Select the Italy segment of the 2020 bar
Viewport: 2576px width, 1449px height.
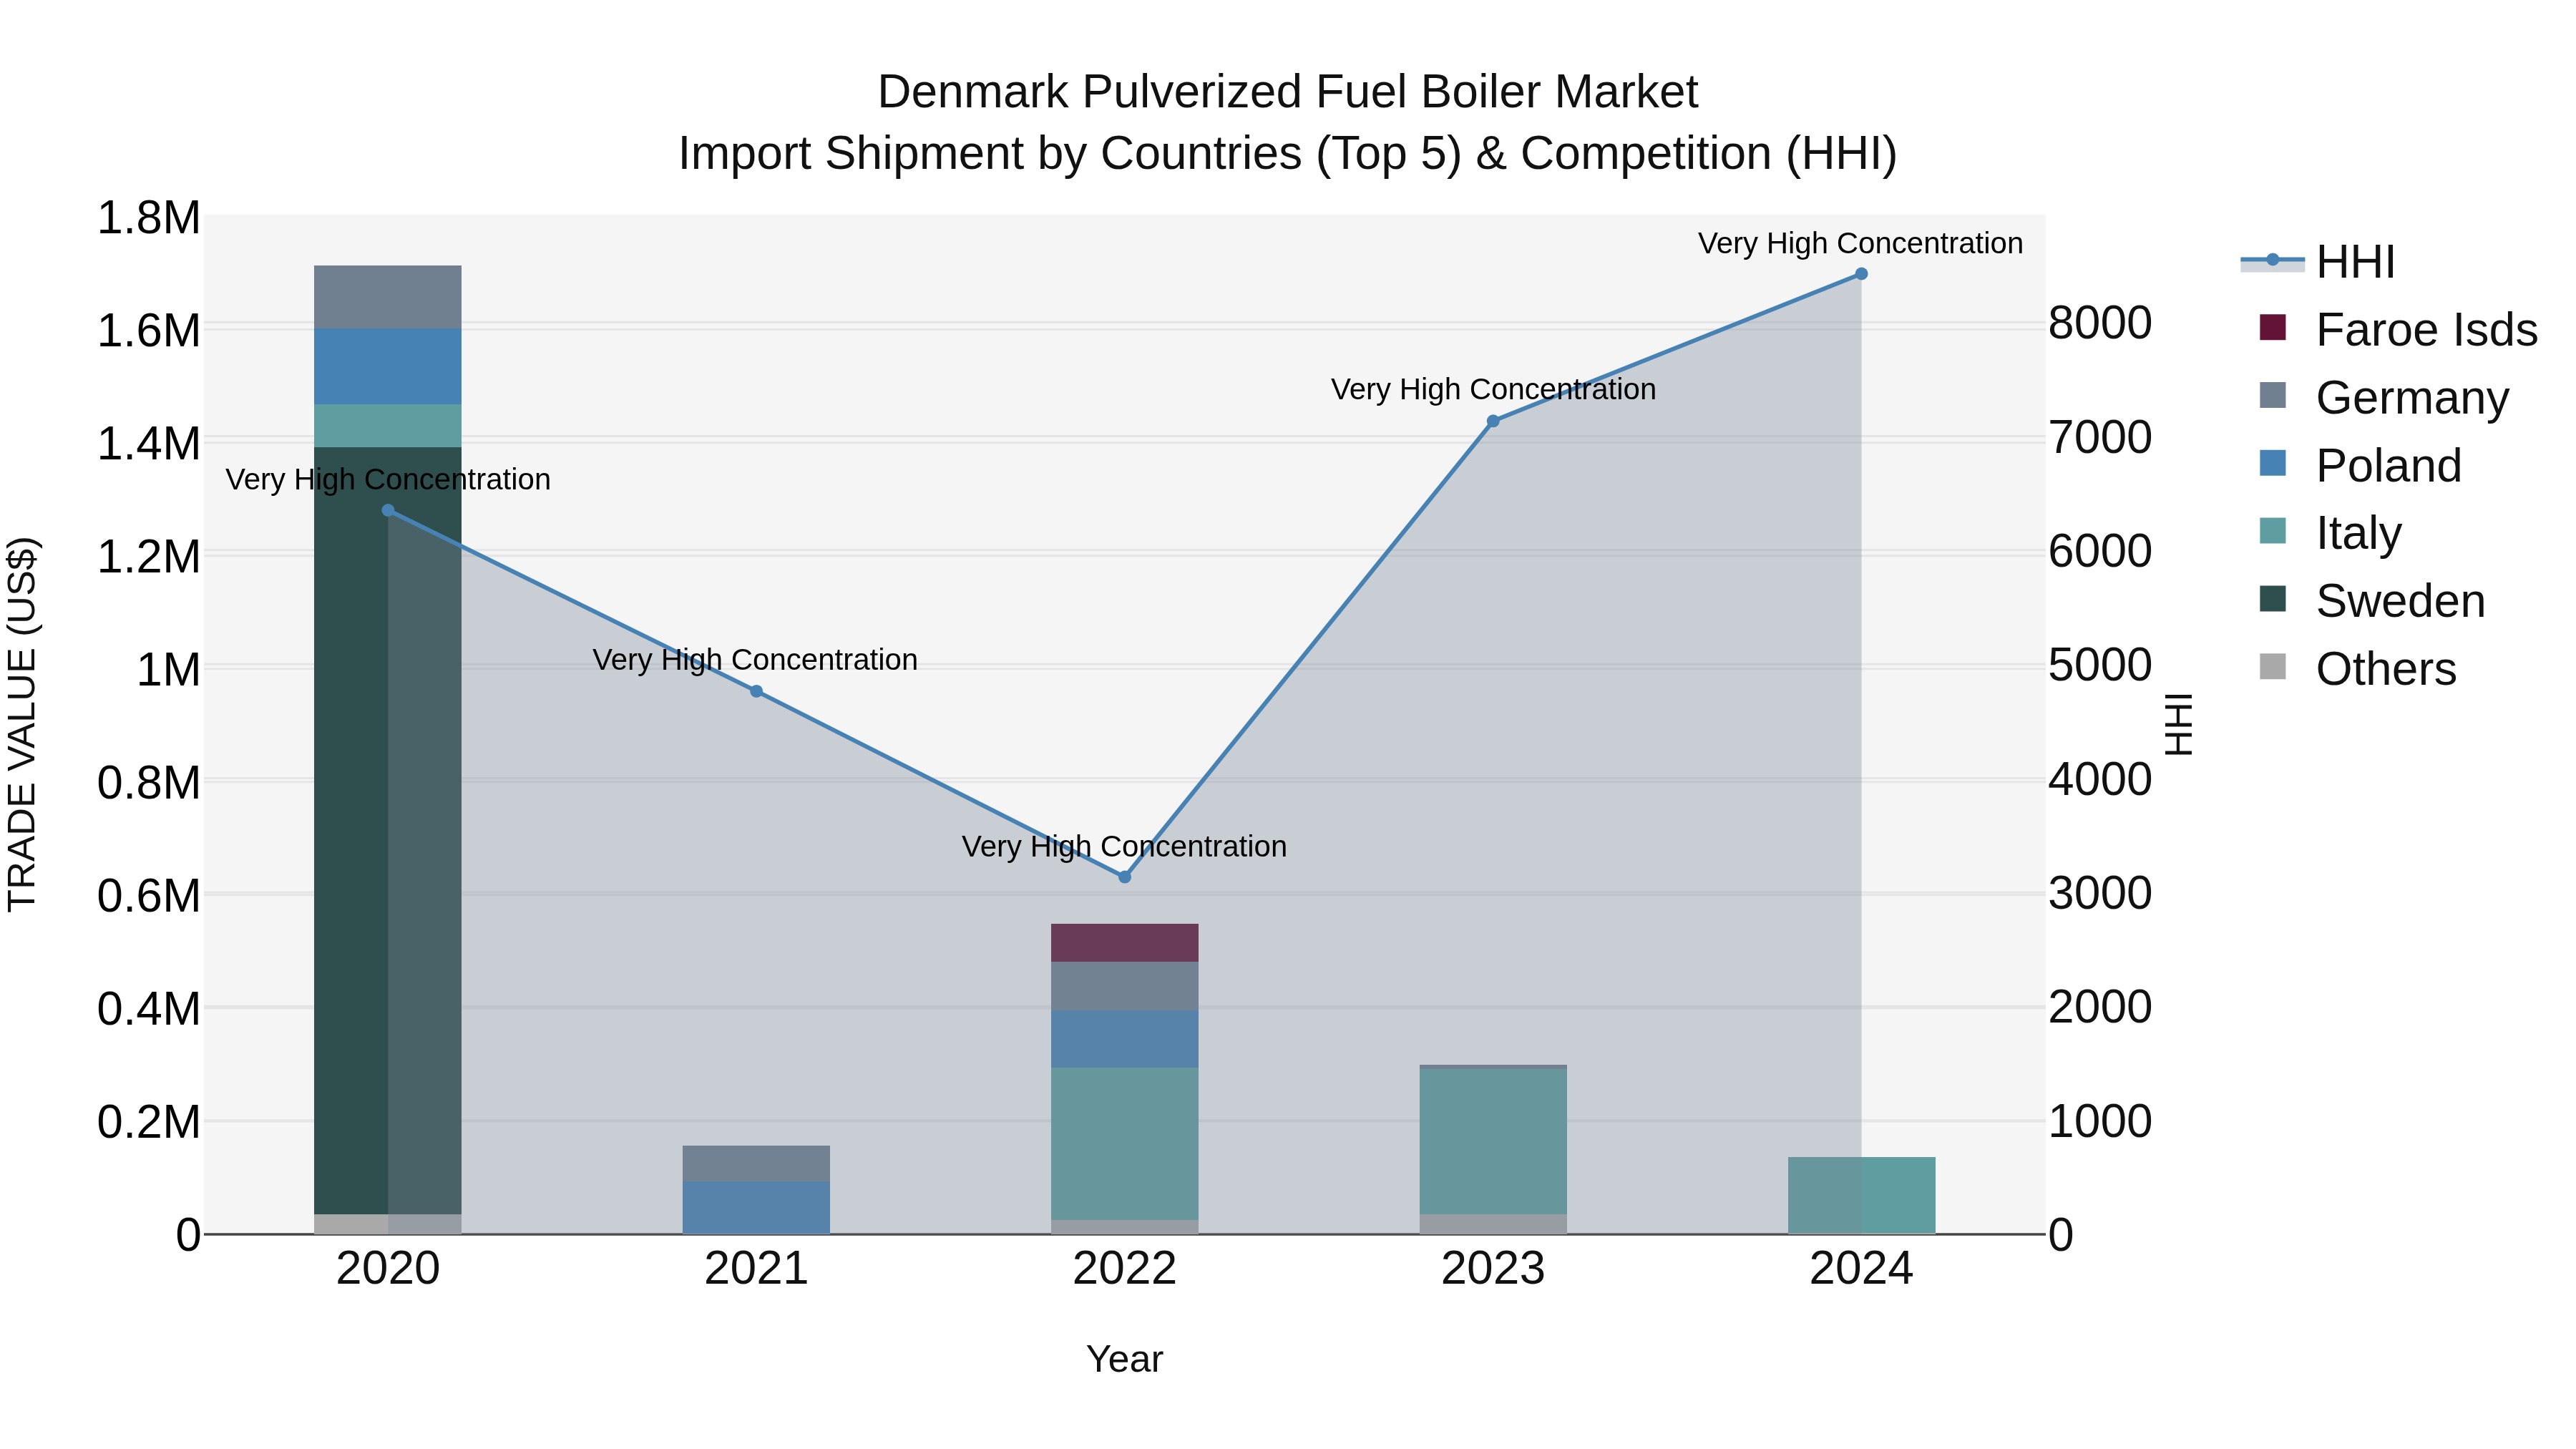pyautogui.click(x=388, y=426)
